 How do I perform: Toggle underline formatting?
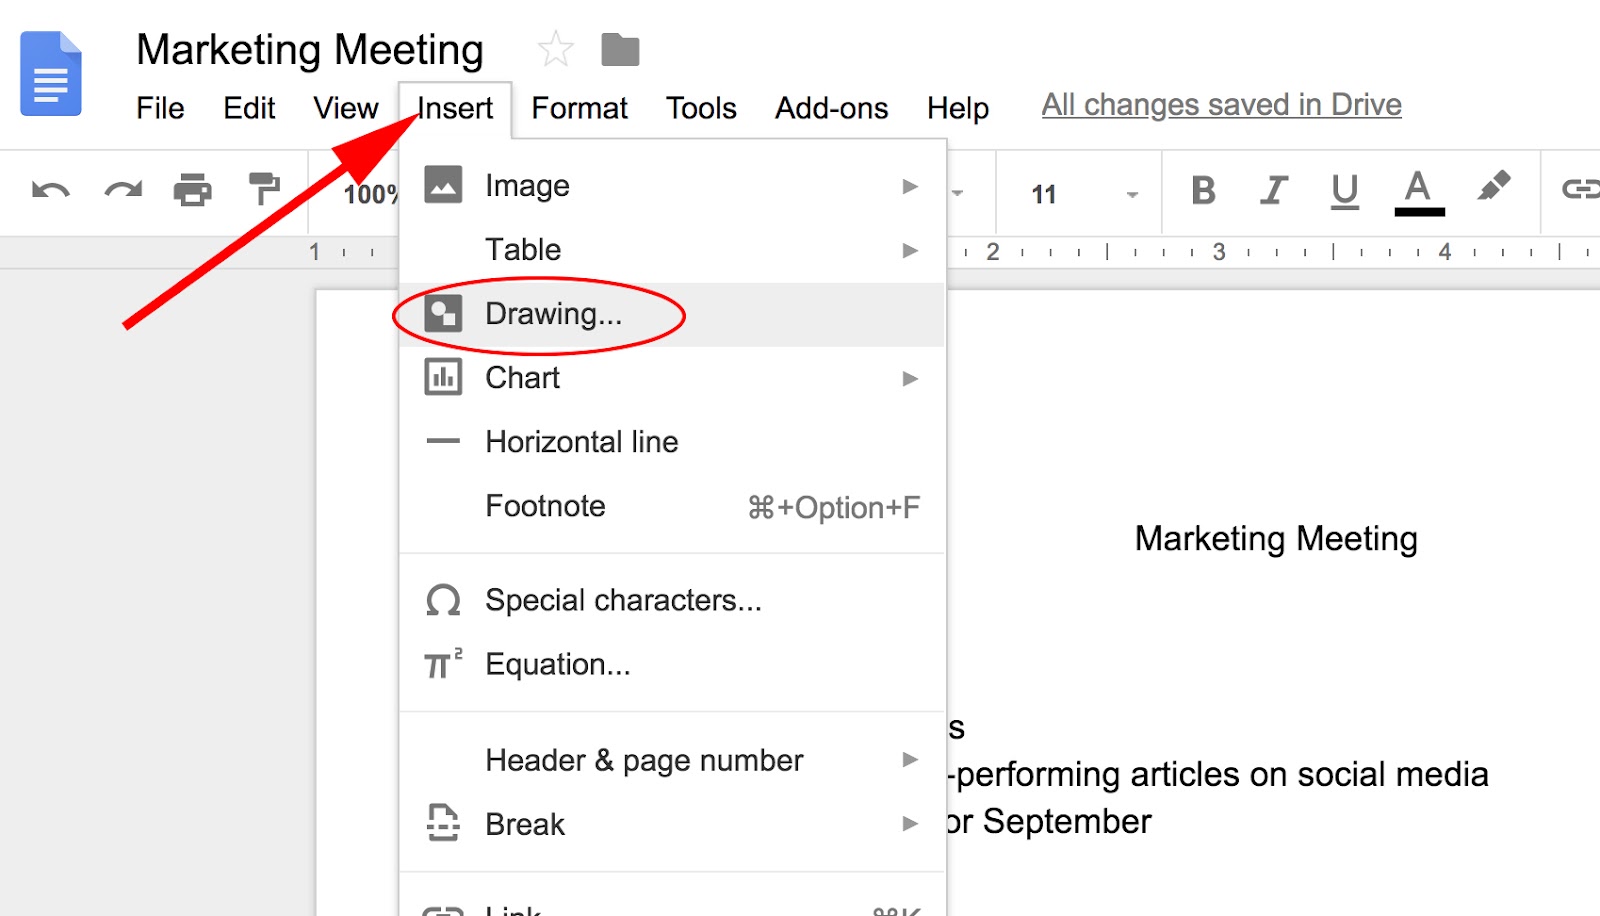[1345, 190]
